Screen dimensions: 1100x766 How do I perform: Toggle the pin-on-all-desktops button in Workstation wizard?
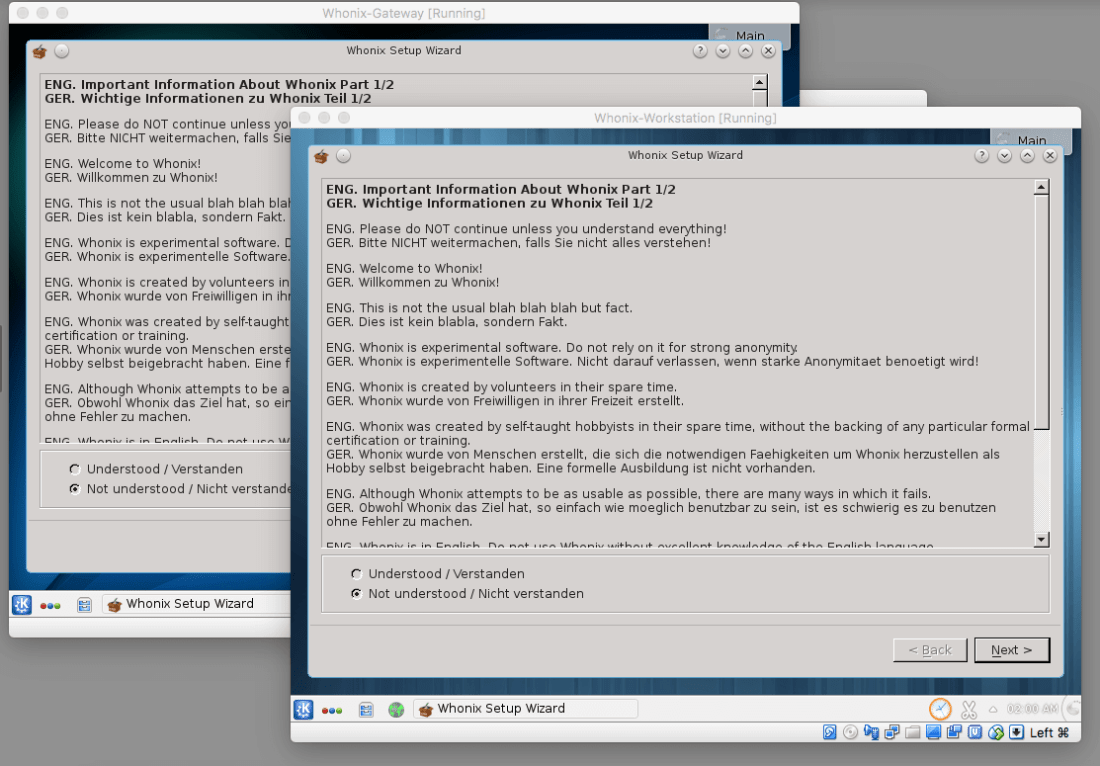tap(343, 156)
